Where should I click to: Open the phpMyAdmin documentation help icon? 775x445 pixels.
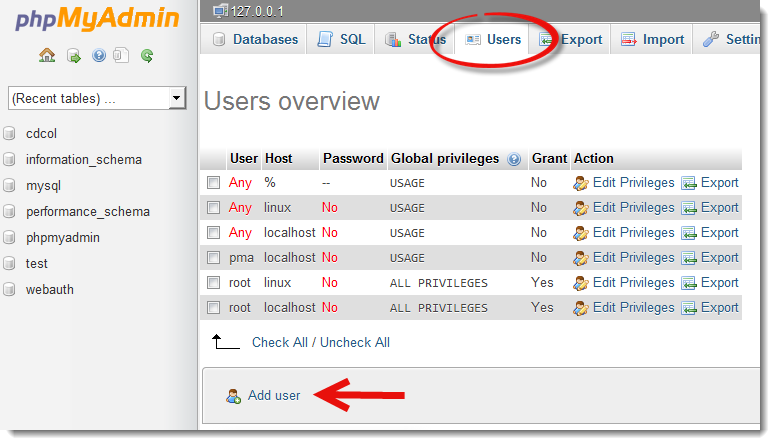pyautogui.click(x=99, y=55)
